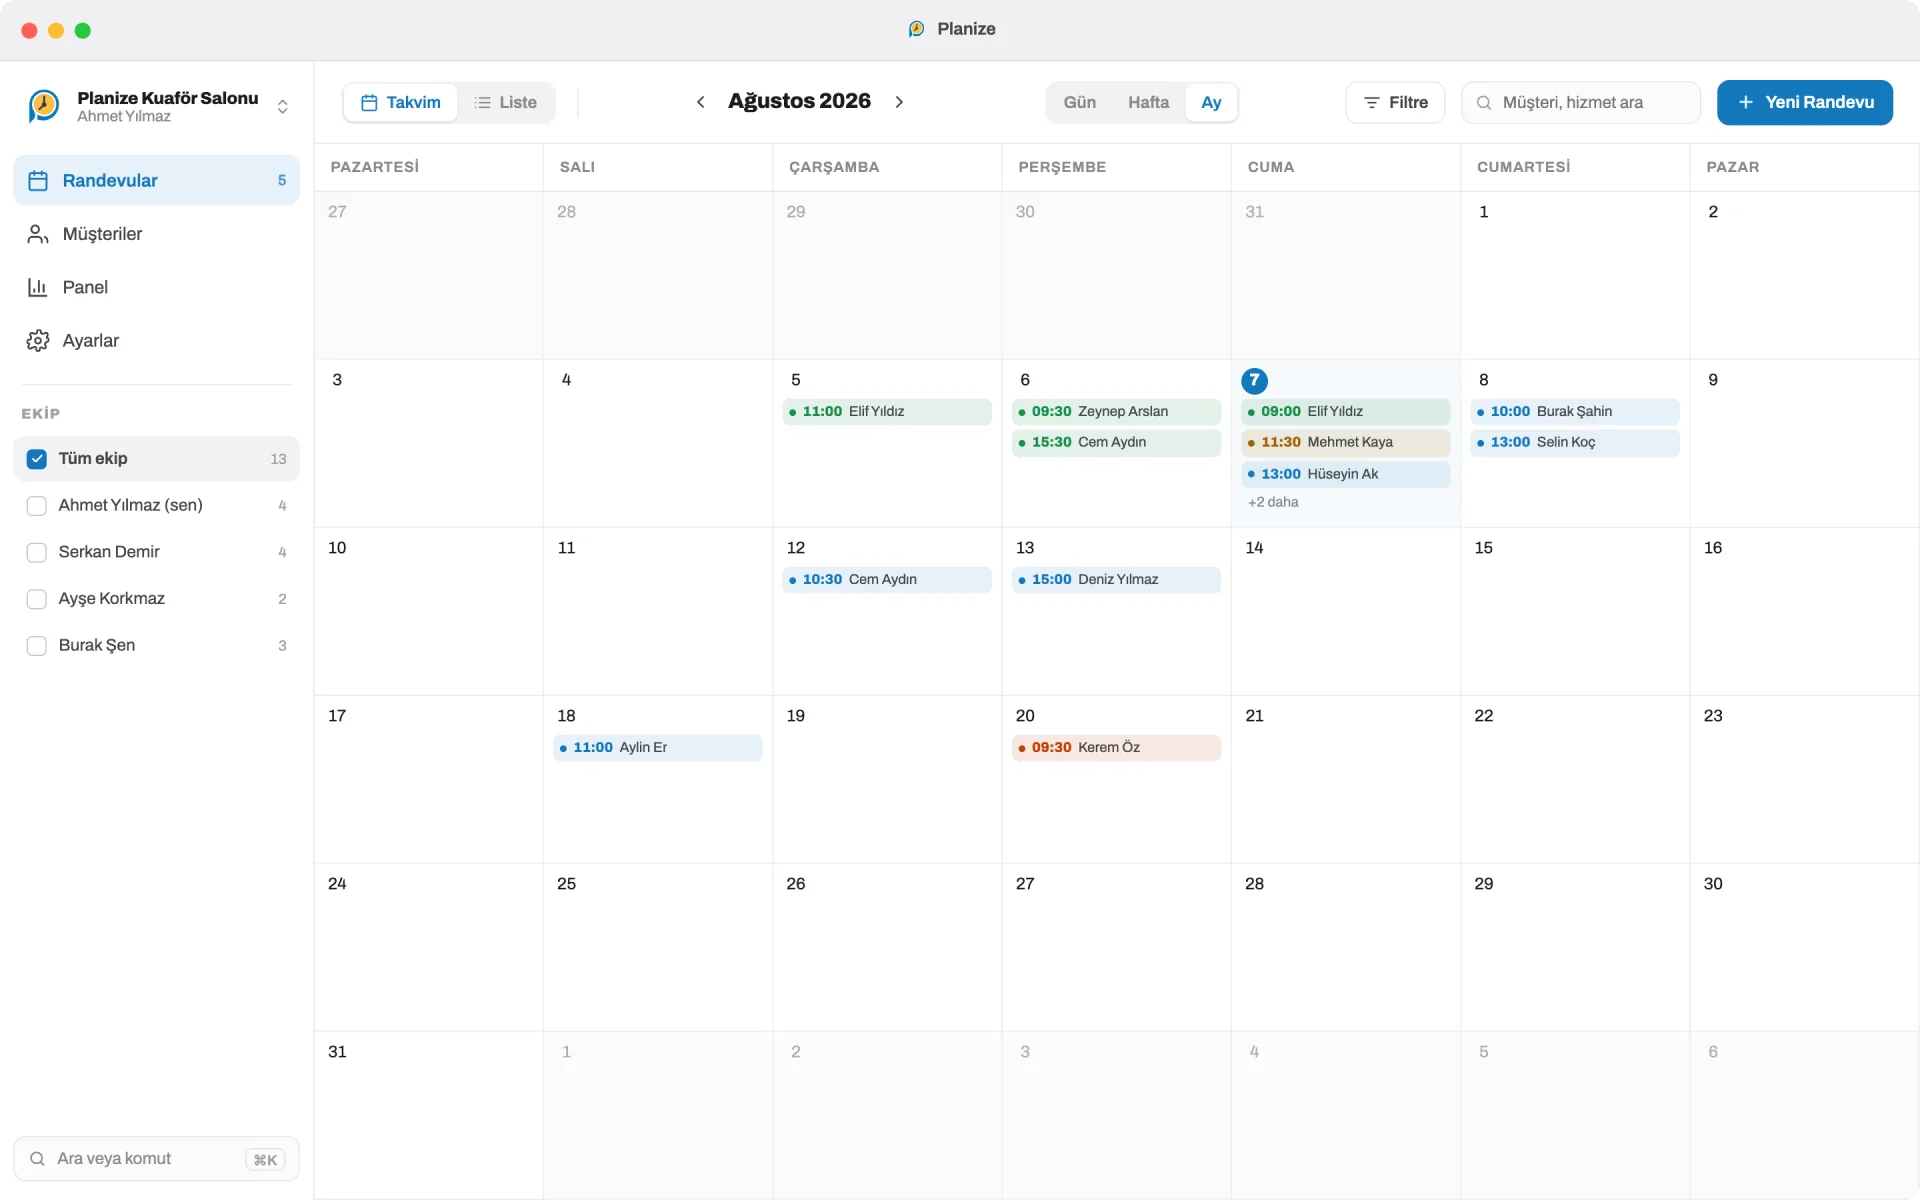The image size is (1920, 1200).
Task: Check Ahmet Yılmaz (sen) team filter
Action: pos(37,506)
